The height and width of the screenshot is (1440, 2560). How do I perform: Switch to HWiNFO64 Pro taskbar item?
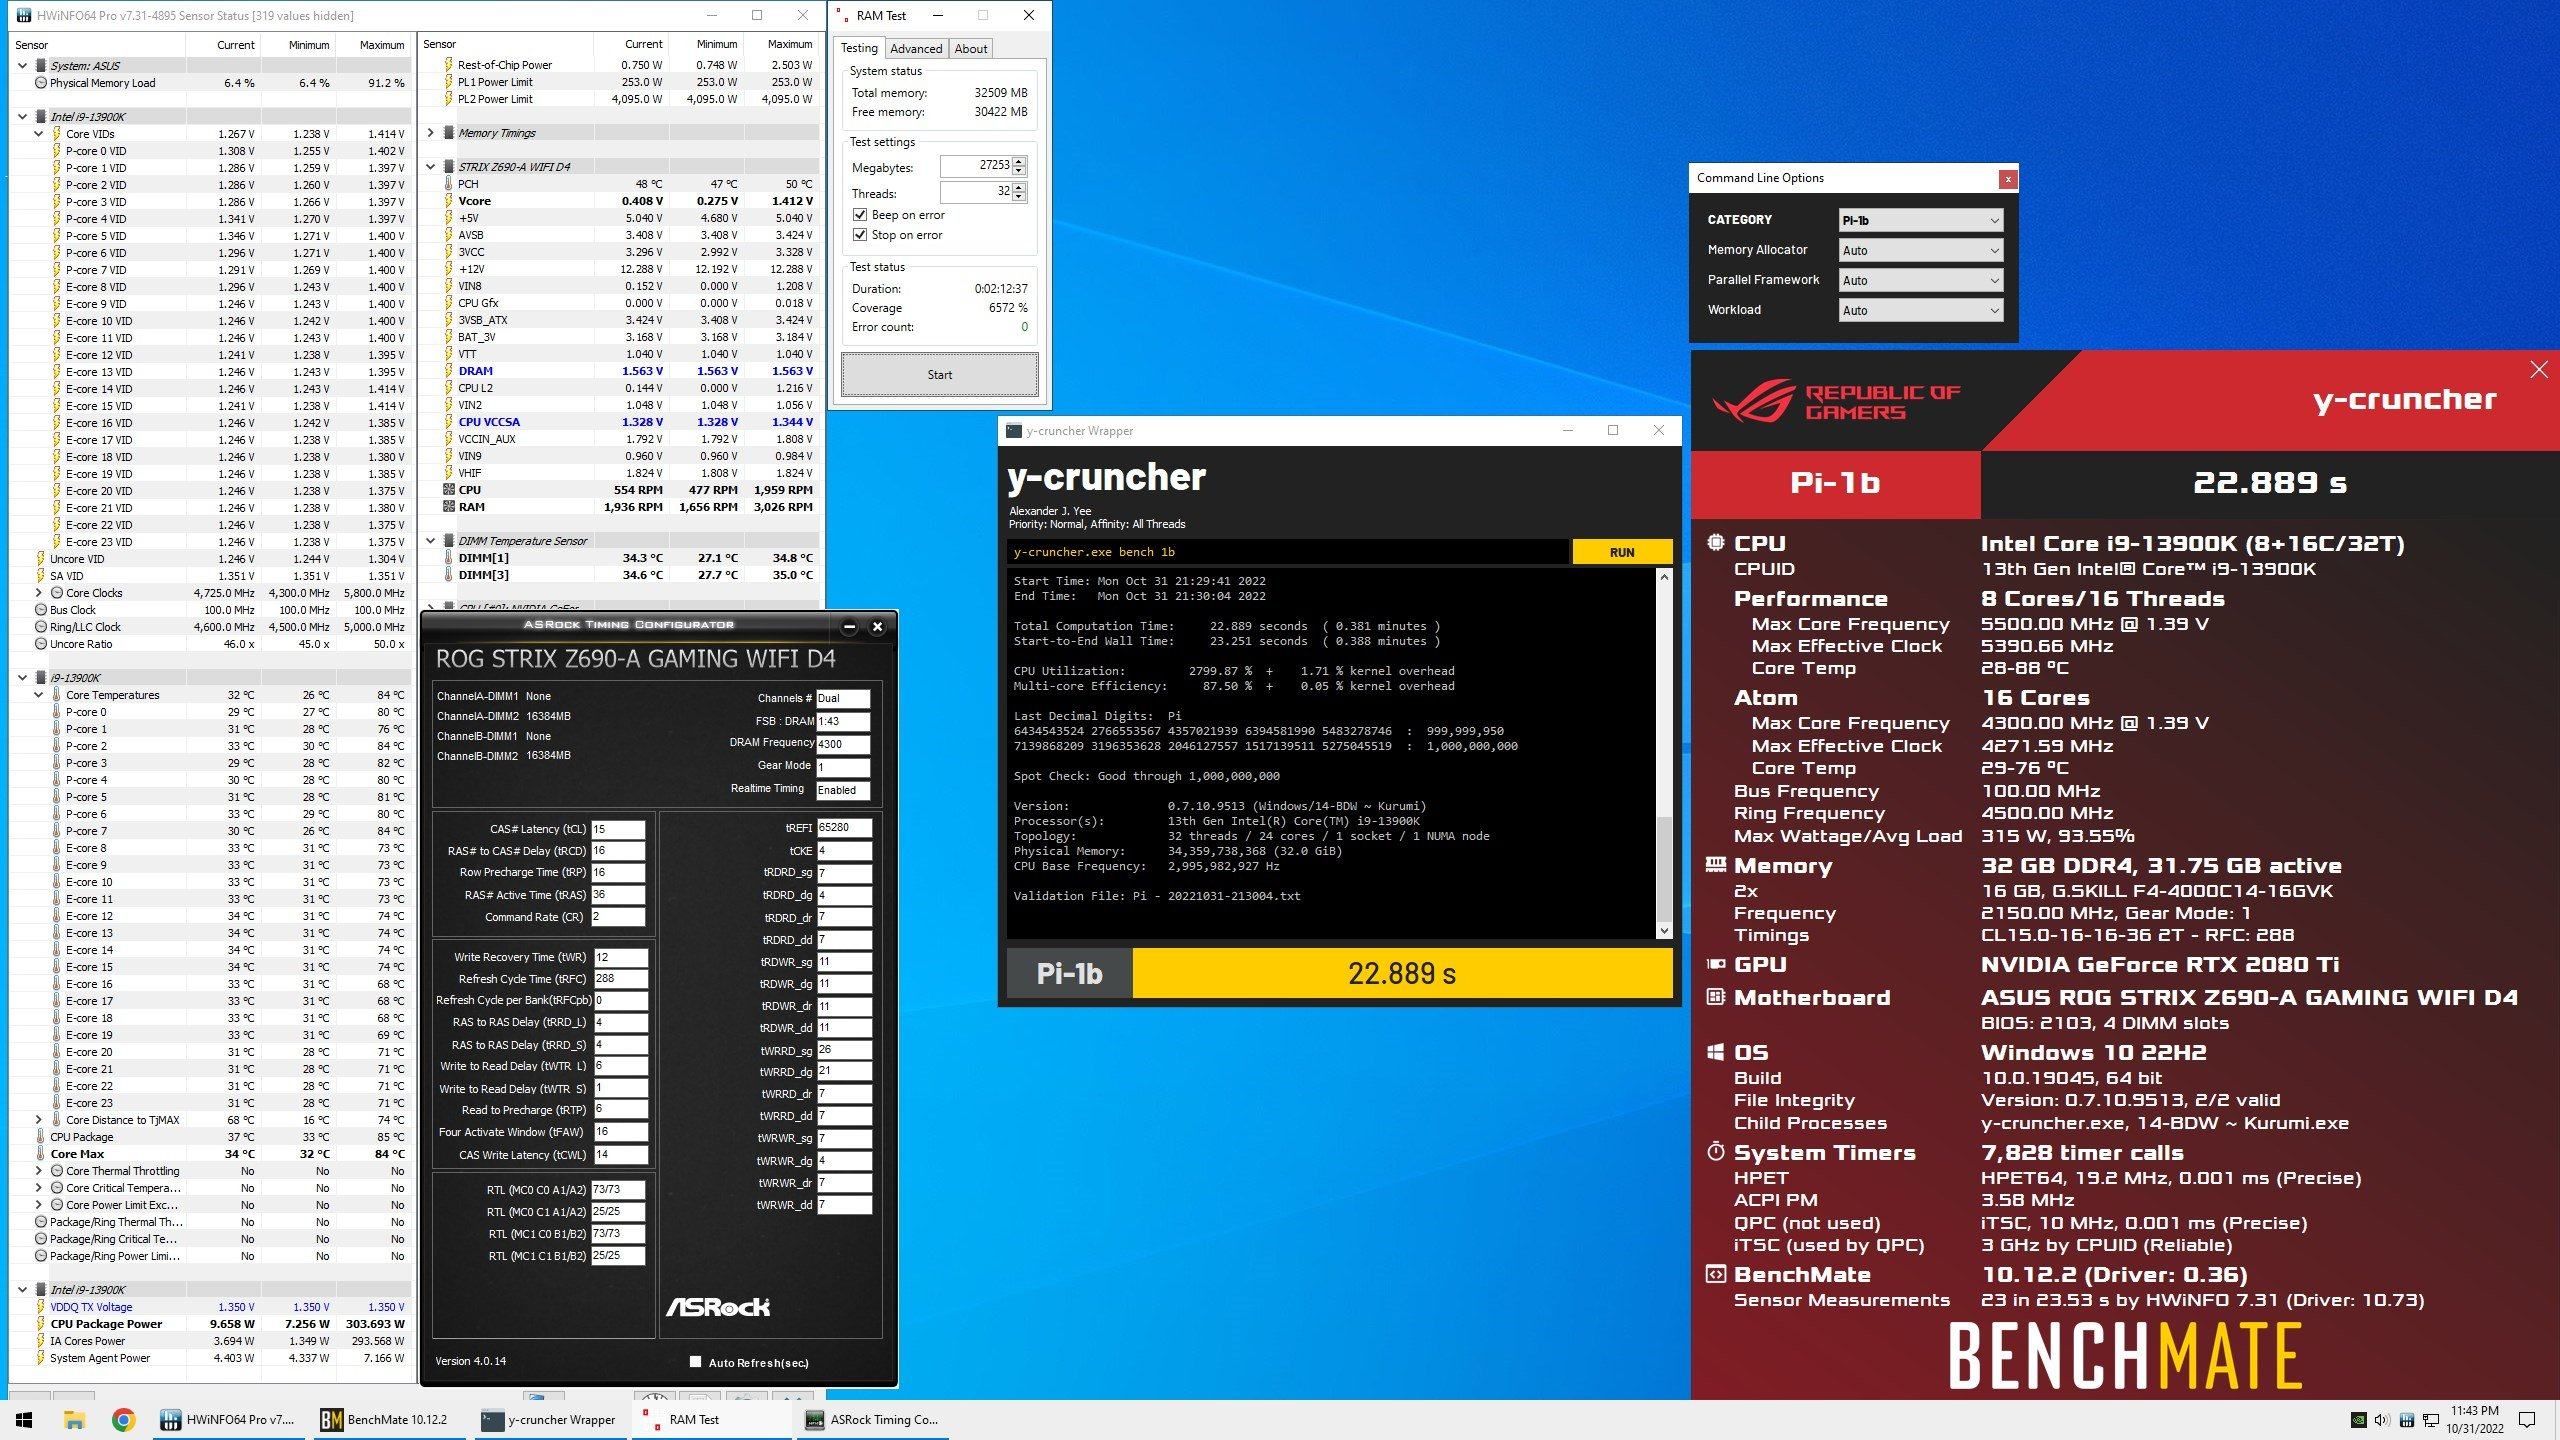click(x=229, y=1419)
